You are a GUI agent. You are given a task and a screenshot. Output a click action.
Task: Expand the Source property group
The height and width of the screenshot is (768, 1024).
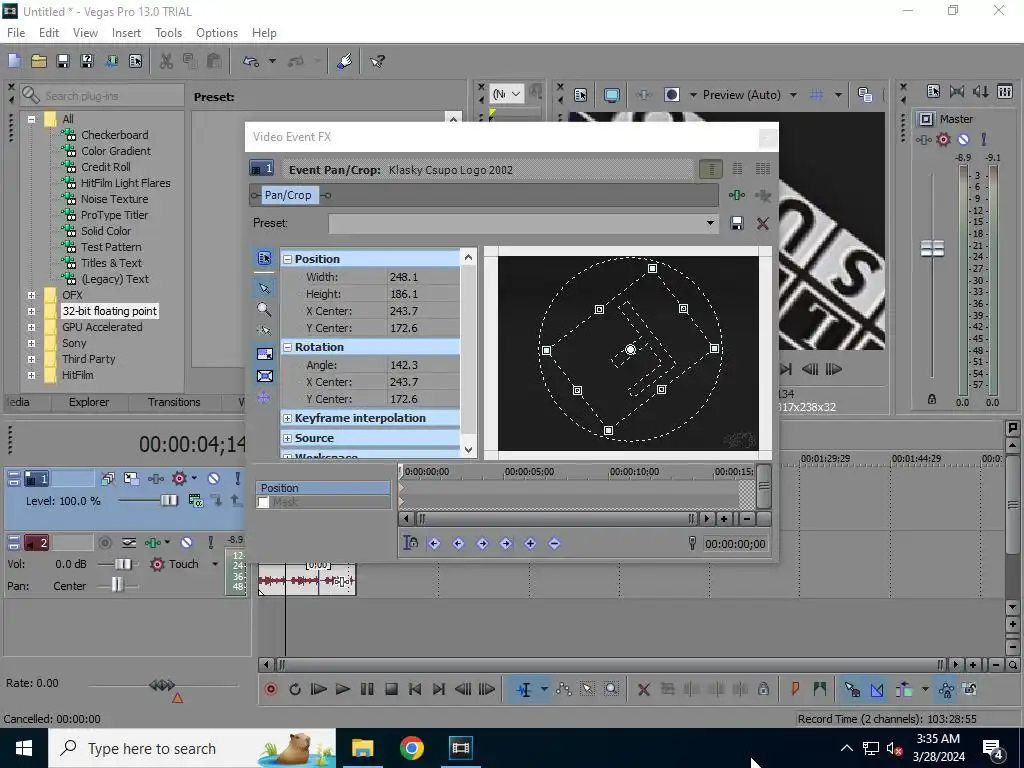pos(287,438)
